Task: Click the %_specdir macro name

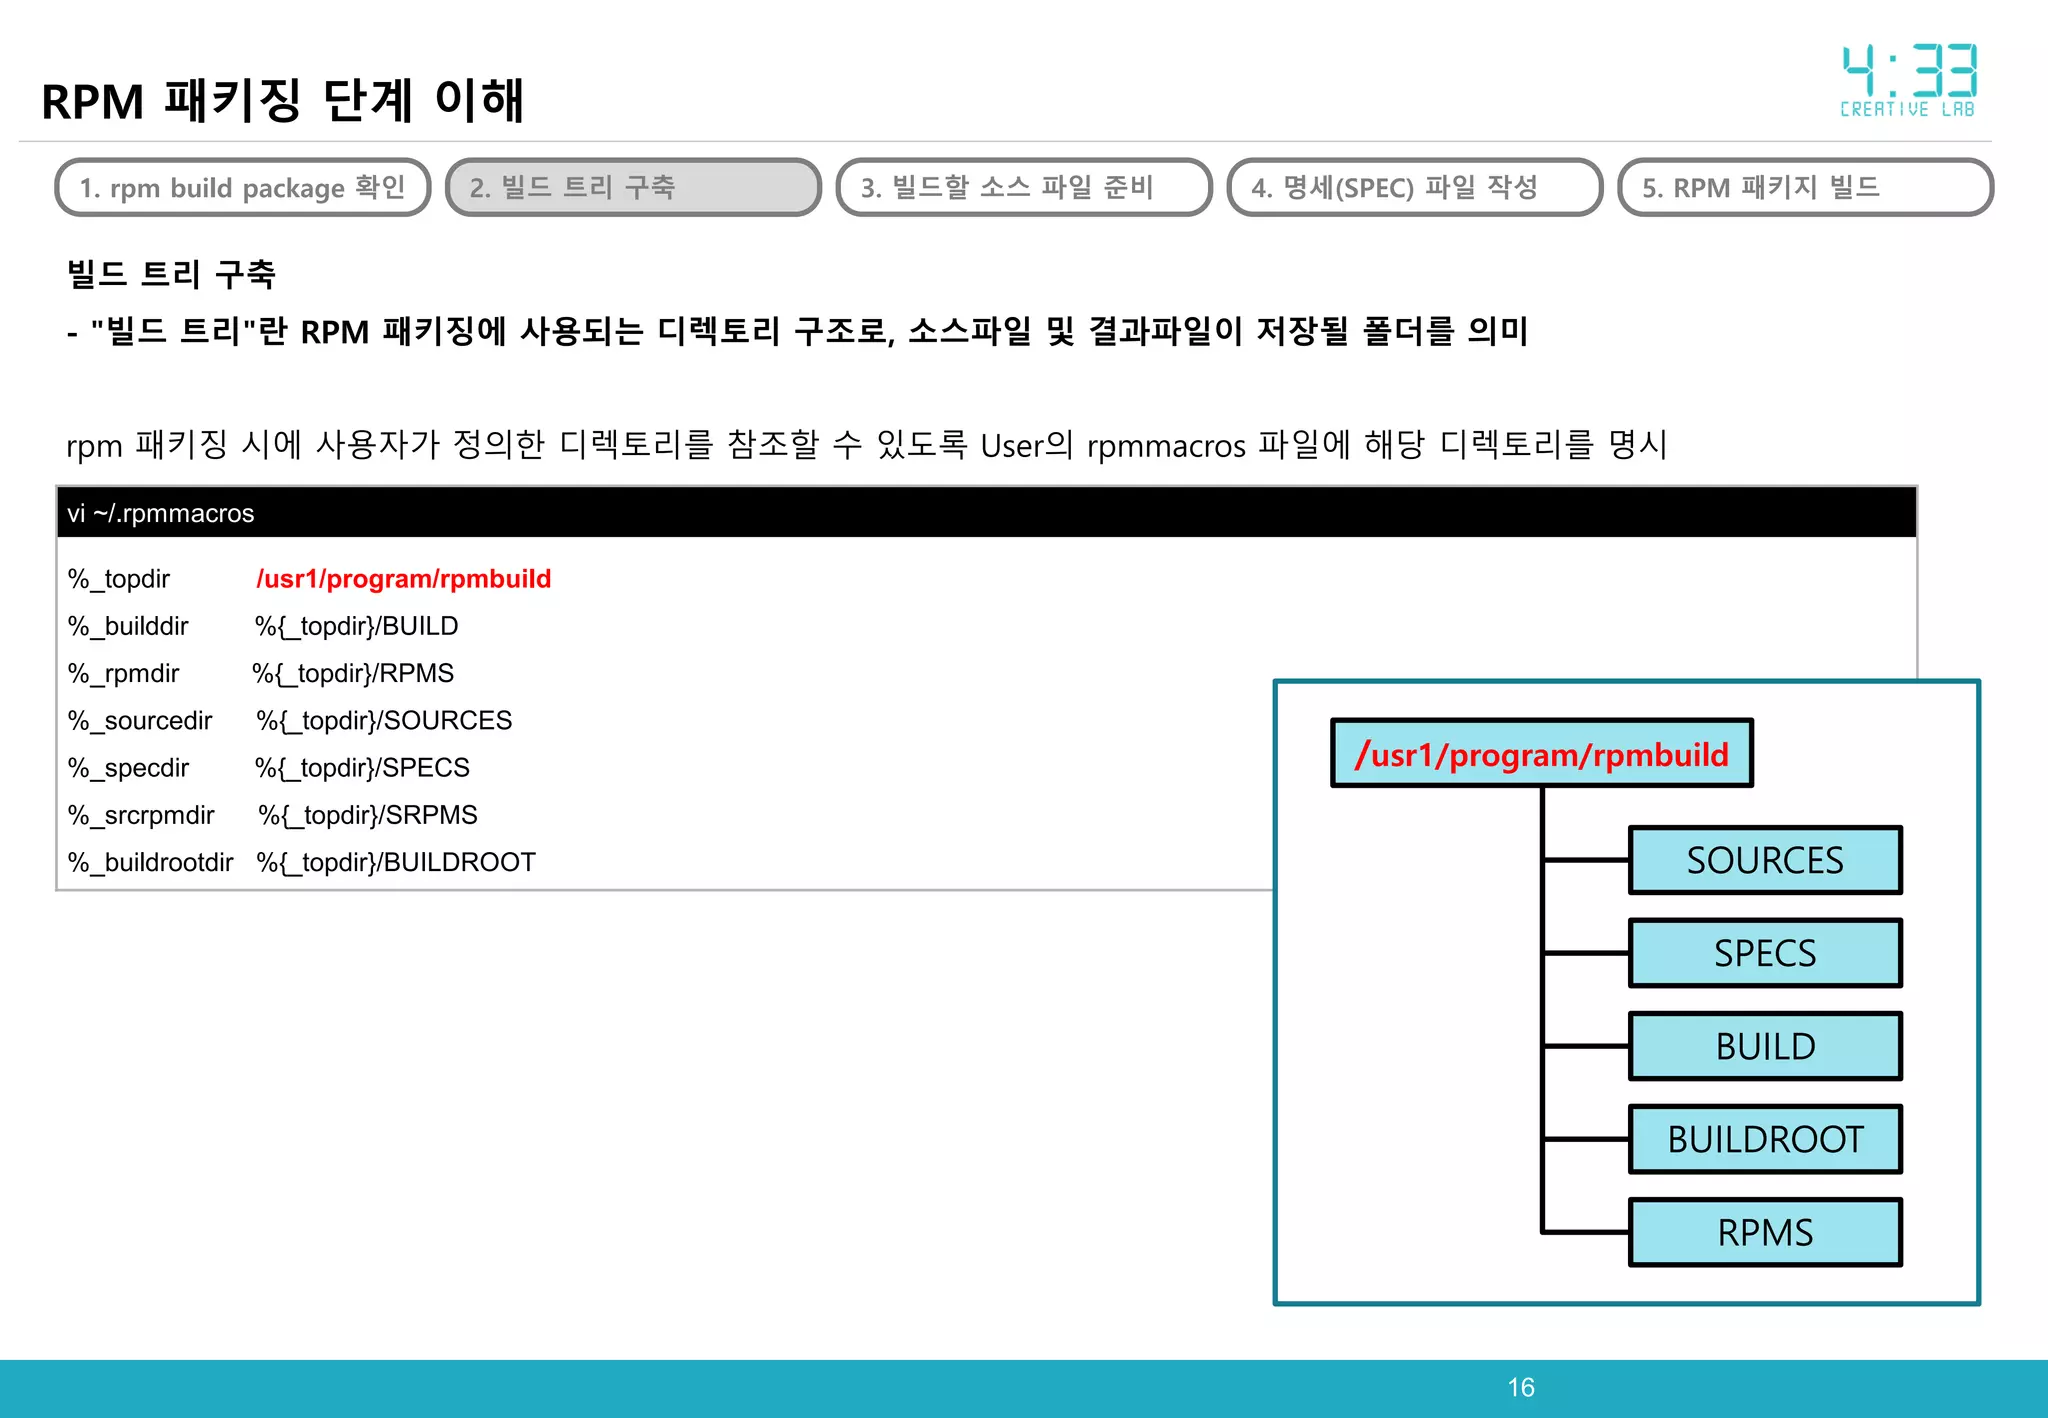Action: 128,767
